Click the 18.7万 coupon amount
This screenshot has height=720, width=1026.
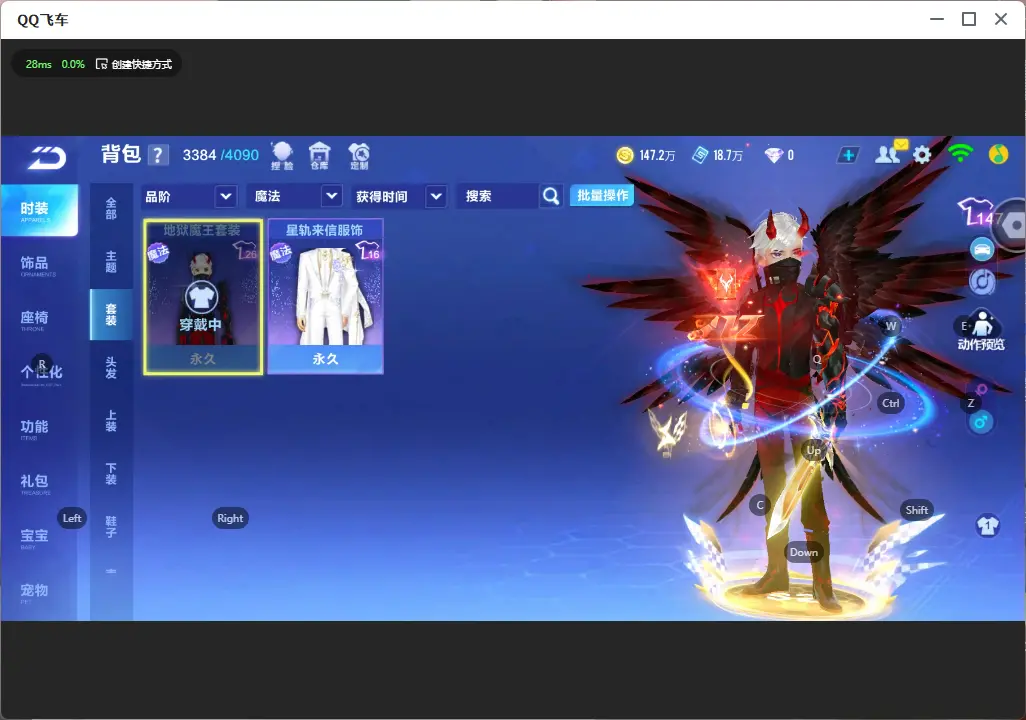[x=728, y=155]
